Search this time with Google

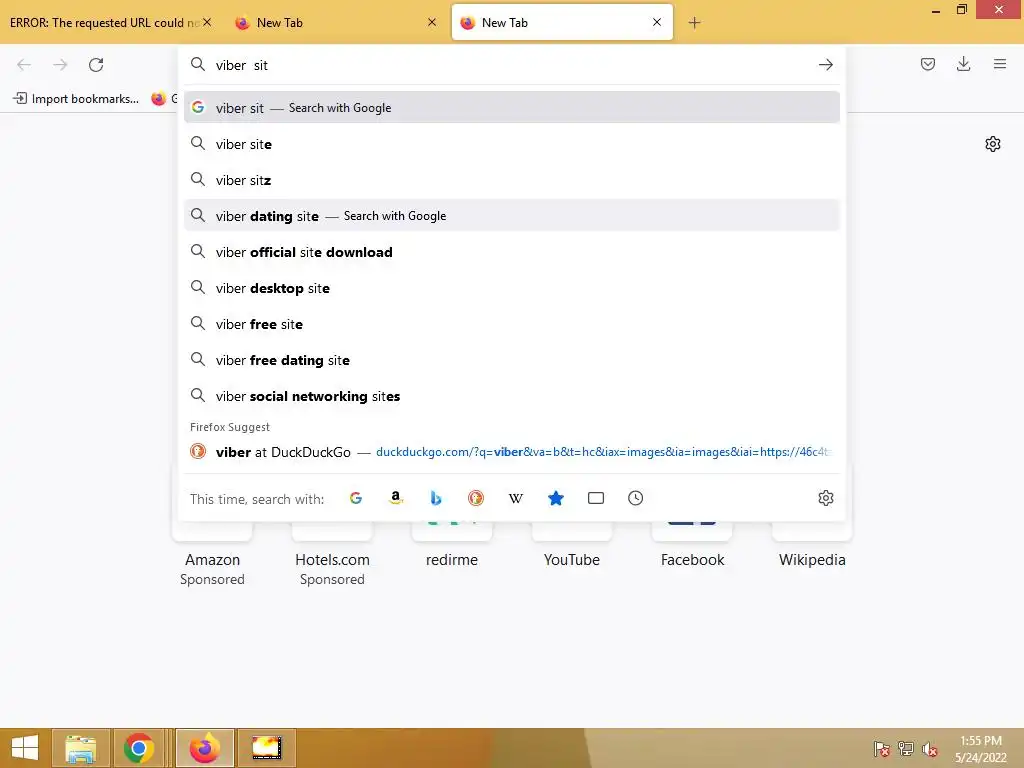tap(356, 498)
